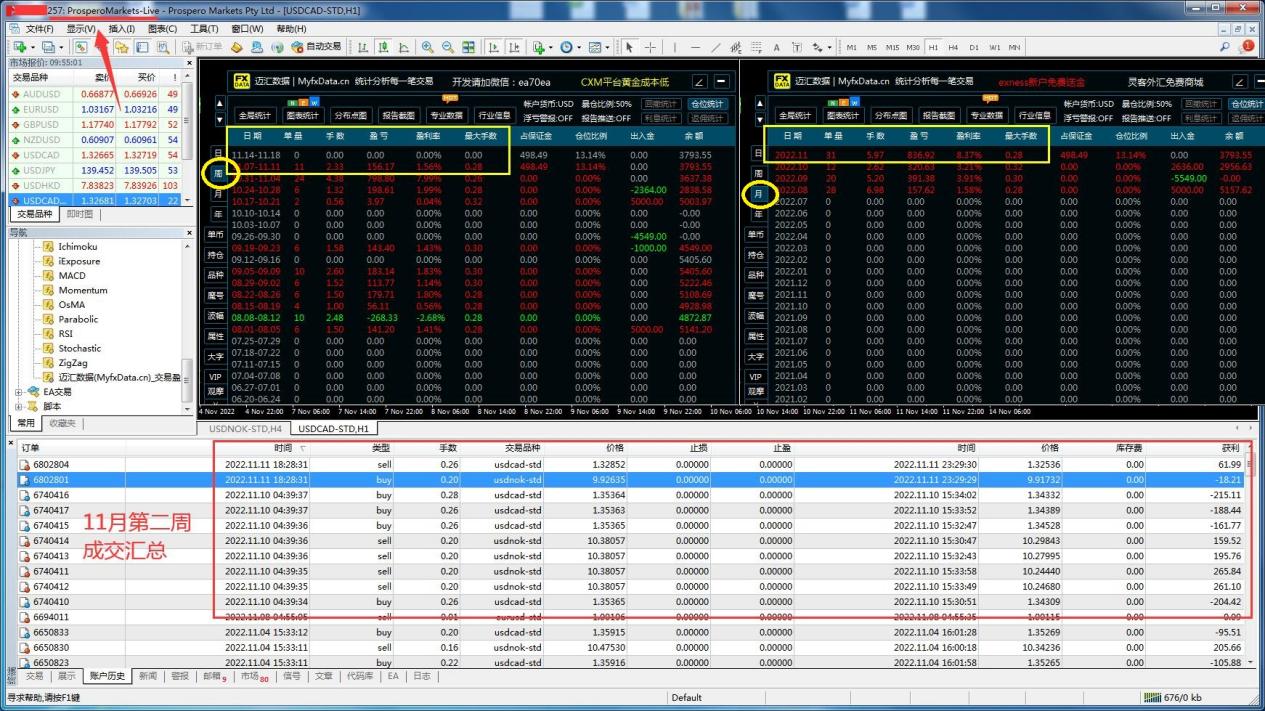Click the Navigator panel vertical scrollbar

(189, 325)
